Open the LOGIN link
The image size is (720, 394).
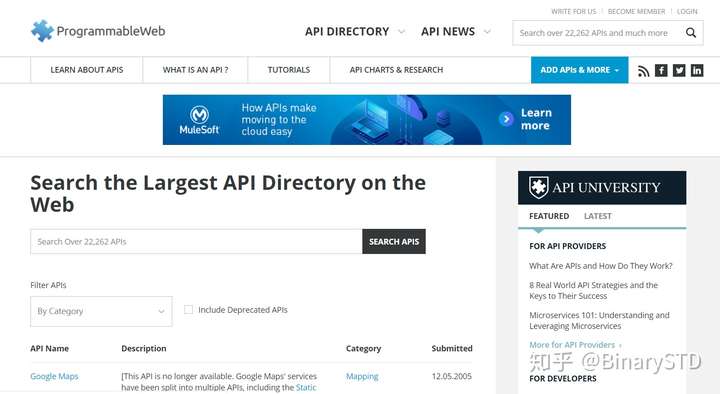tap(687, 11)
